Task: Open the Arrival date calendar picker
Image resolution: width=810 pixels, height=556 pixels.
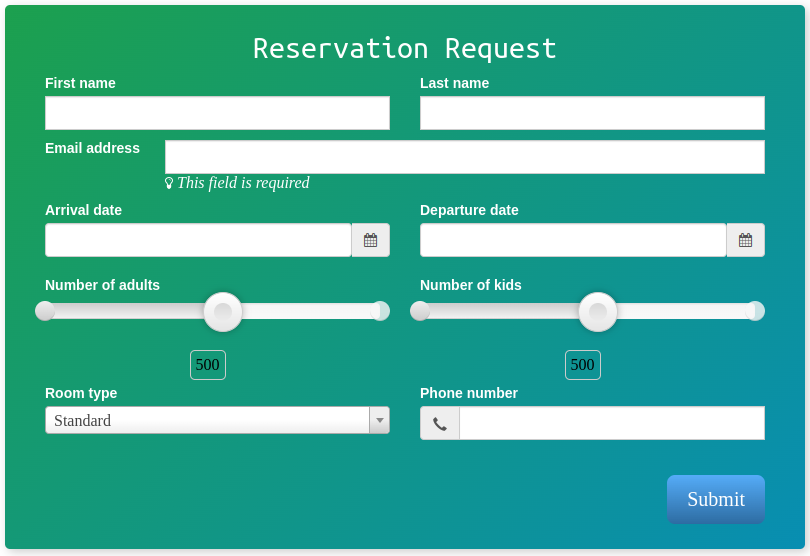Action: [x=370, y=240]
